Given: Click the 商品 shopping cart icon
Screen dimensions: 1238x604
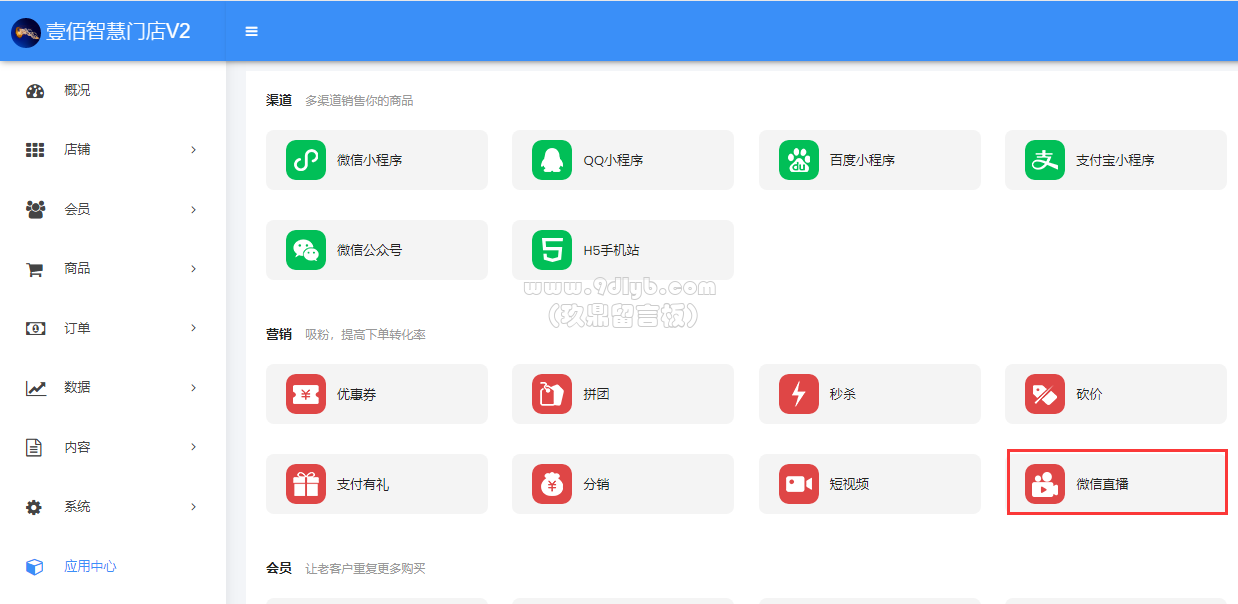Looking at the screenshot, I should 34,269.
